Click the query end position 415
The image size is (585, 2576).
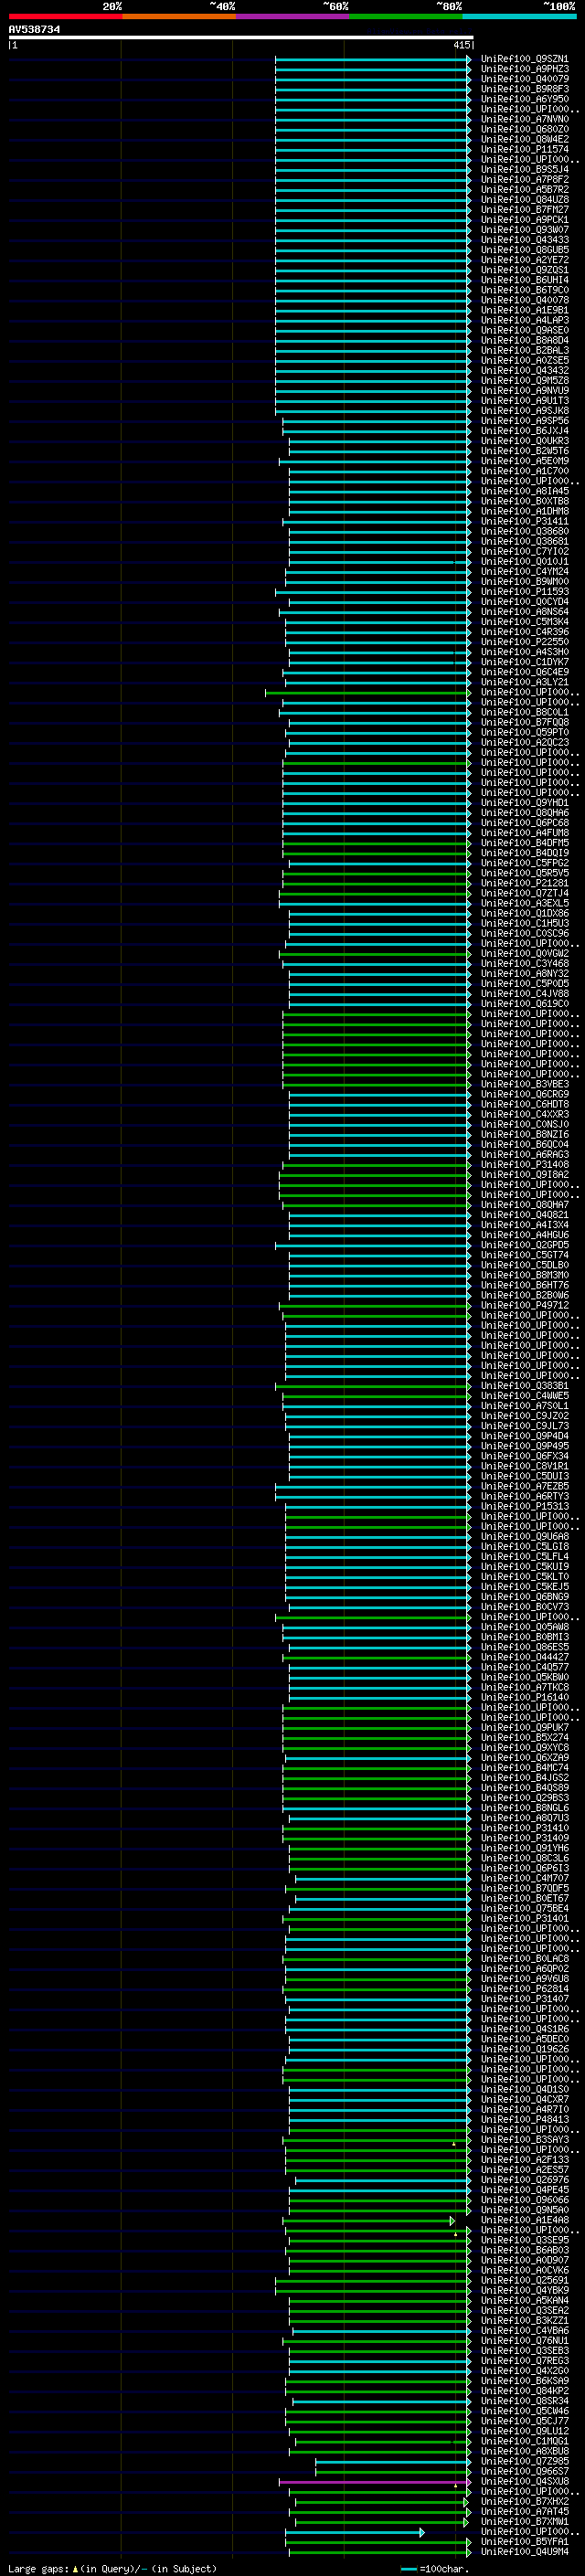pyautogui.click(x=461, y=45)
